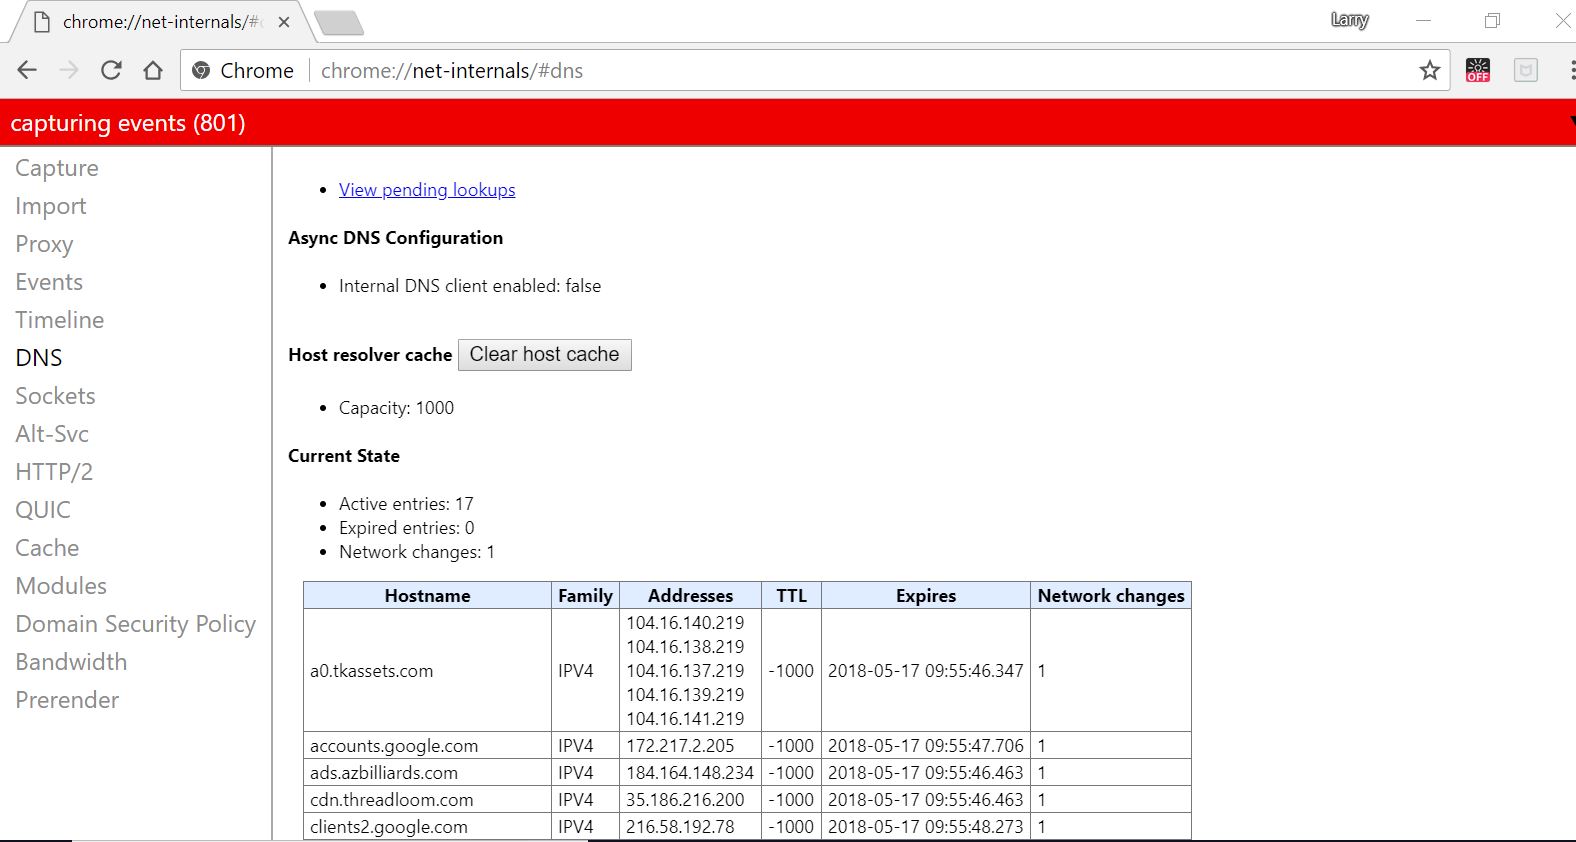Click the grey extension icon in toolbar

point(1525,70)
